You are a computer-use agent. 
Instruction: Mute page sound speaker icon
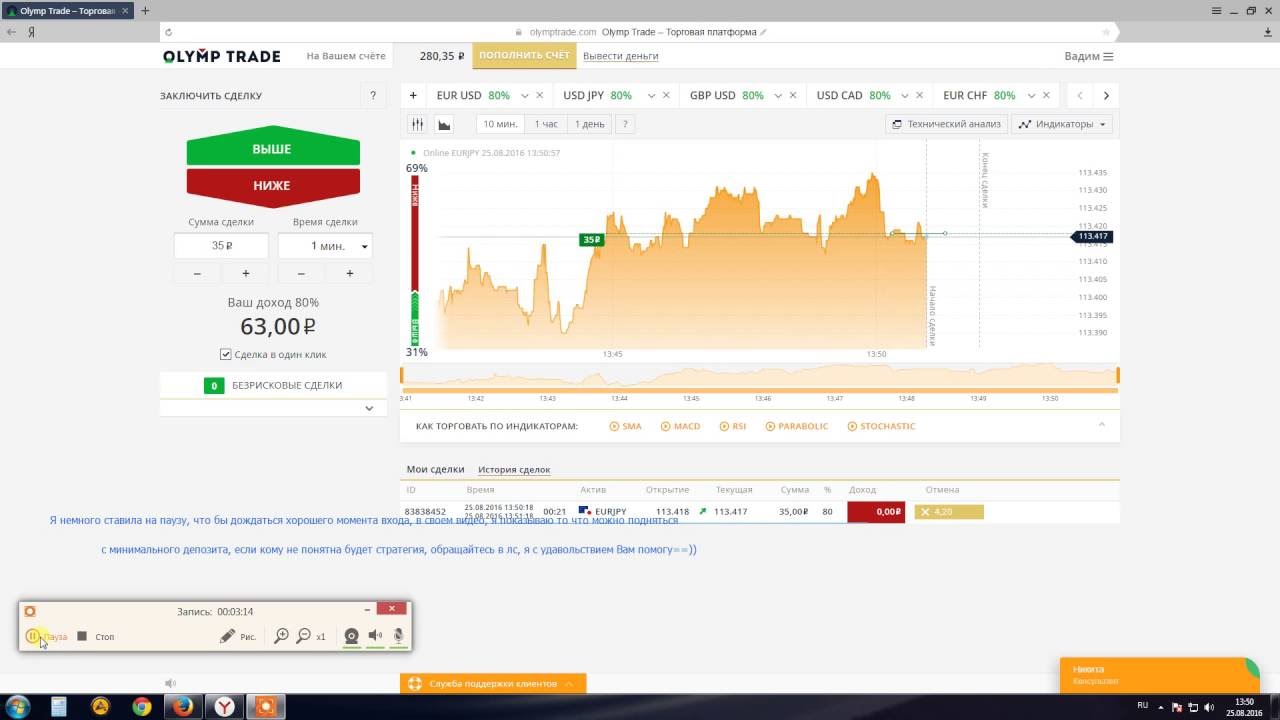[170, 684]
